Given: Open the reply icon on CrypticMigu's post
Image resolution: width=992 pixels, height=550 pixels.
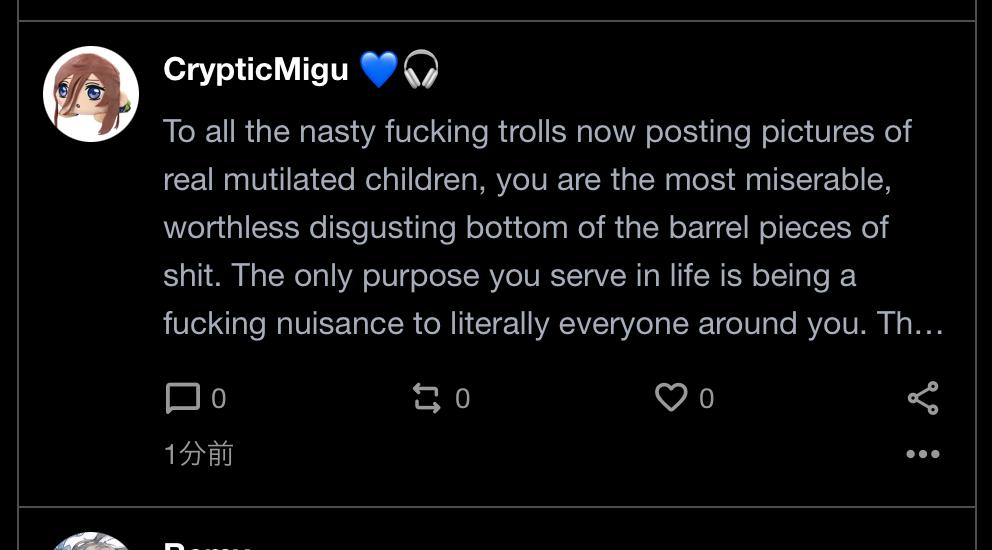Looking at the screenshot, I should (182, 398).
